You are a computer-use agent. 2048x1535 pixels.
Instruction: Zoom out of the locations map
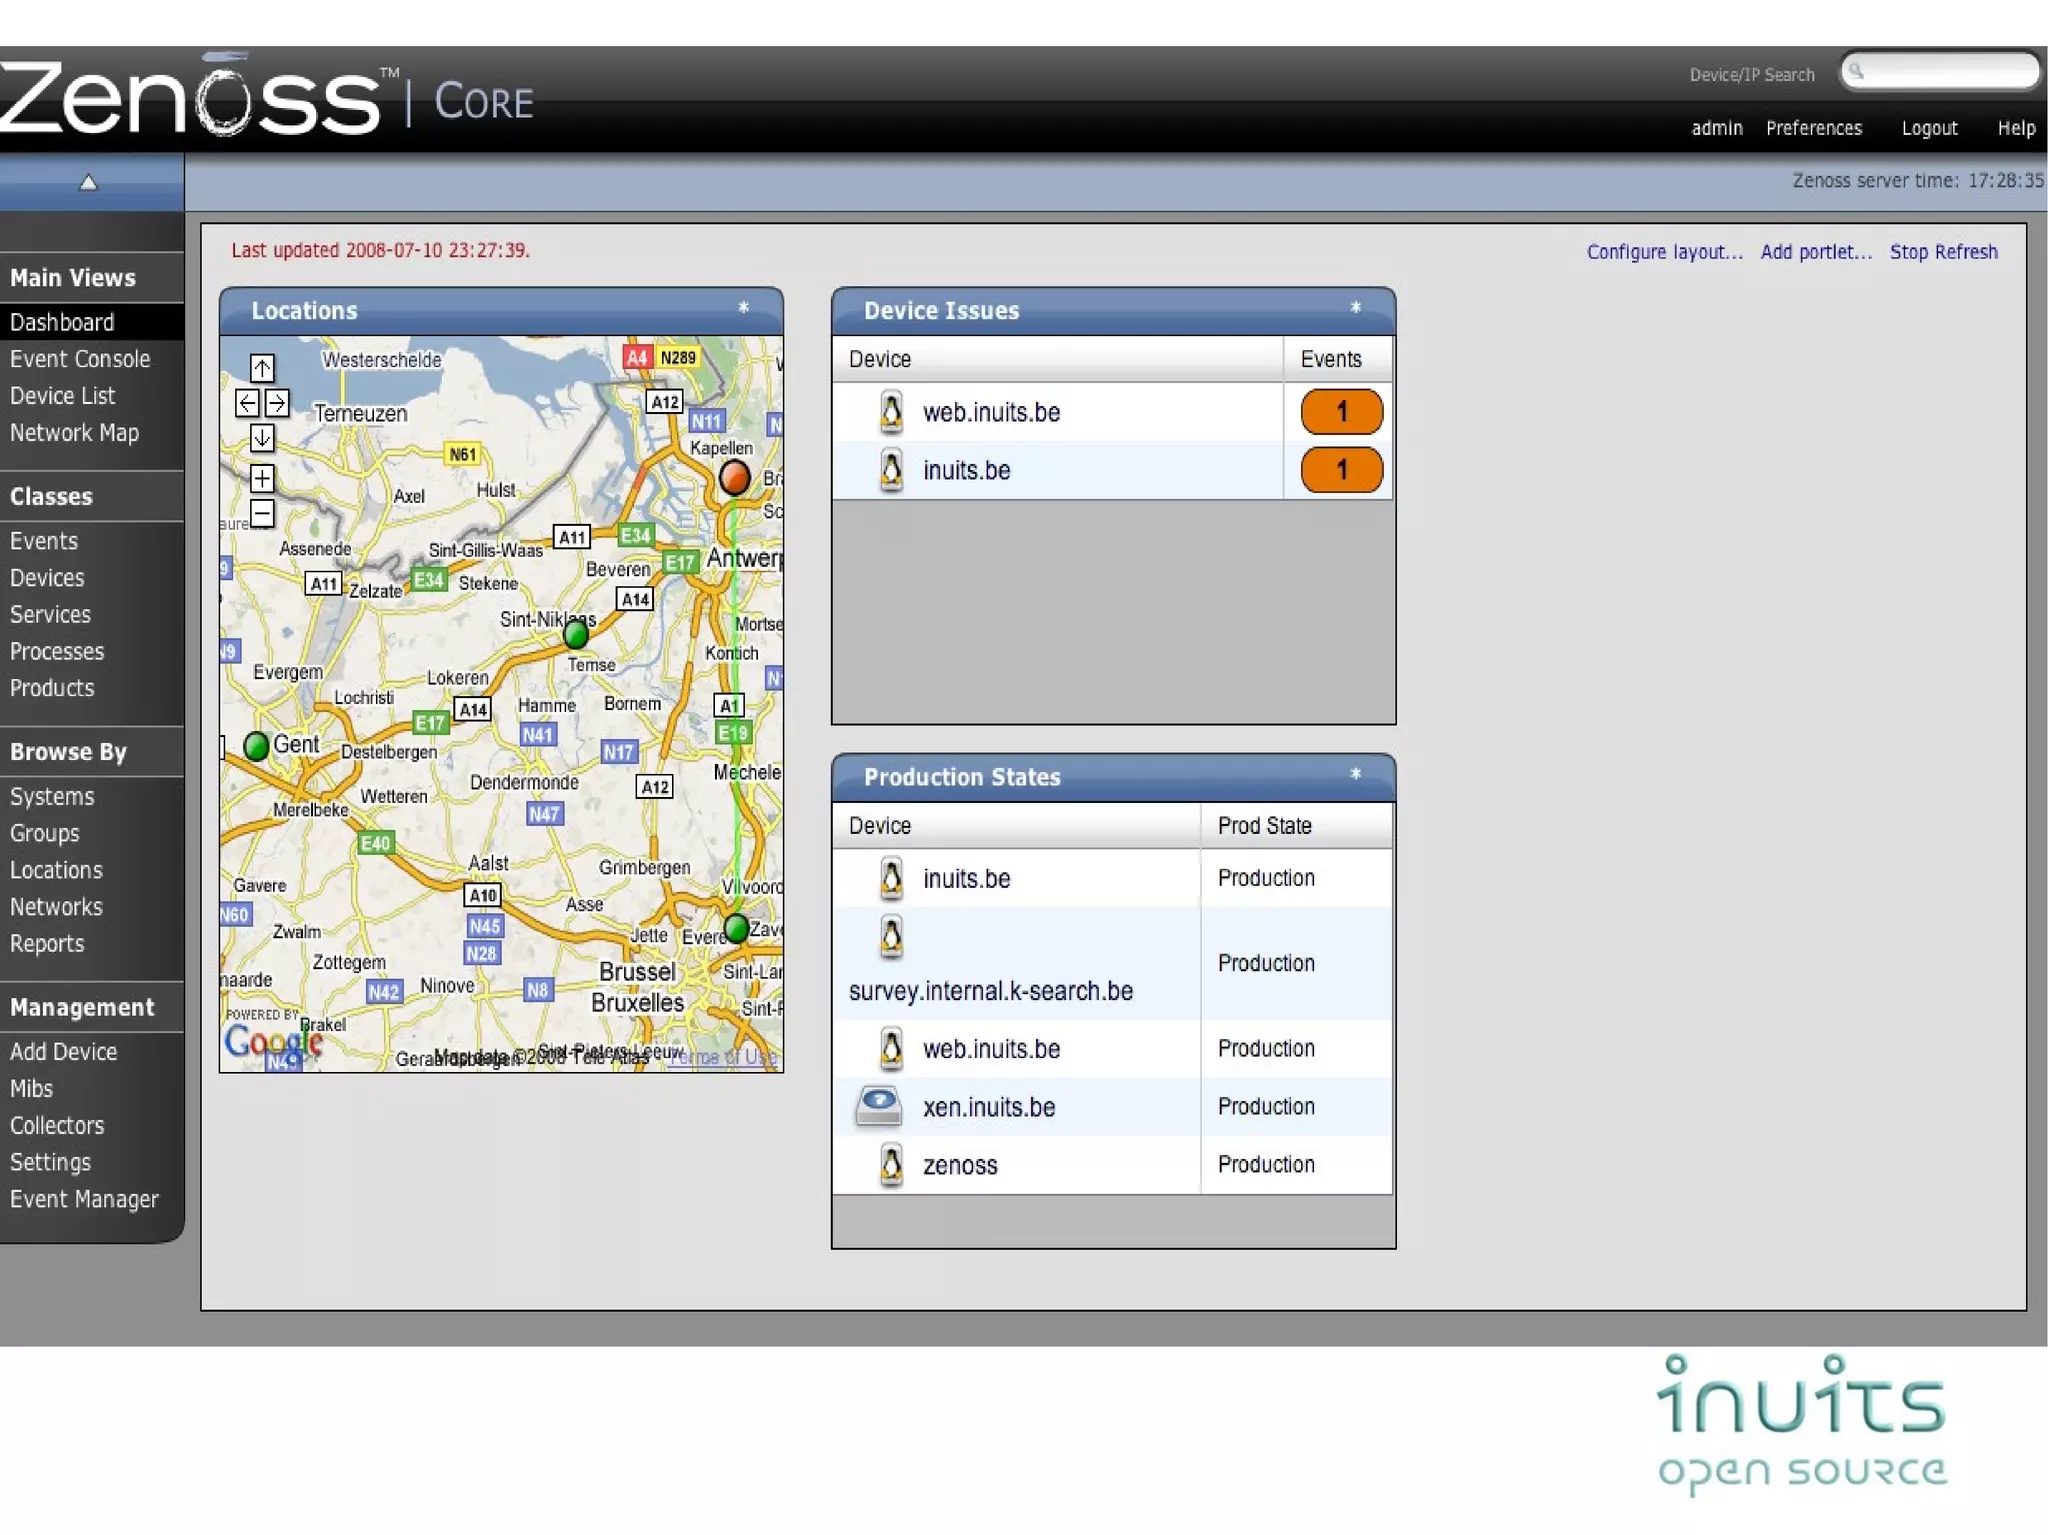pos(262,513)
